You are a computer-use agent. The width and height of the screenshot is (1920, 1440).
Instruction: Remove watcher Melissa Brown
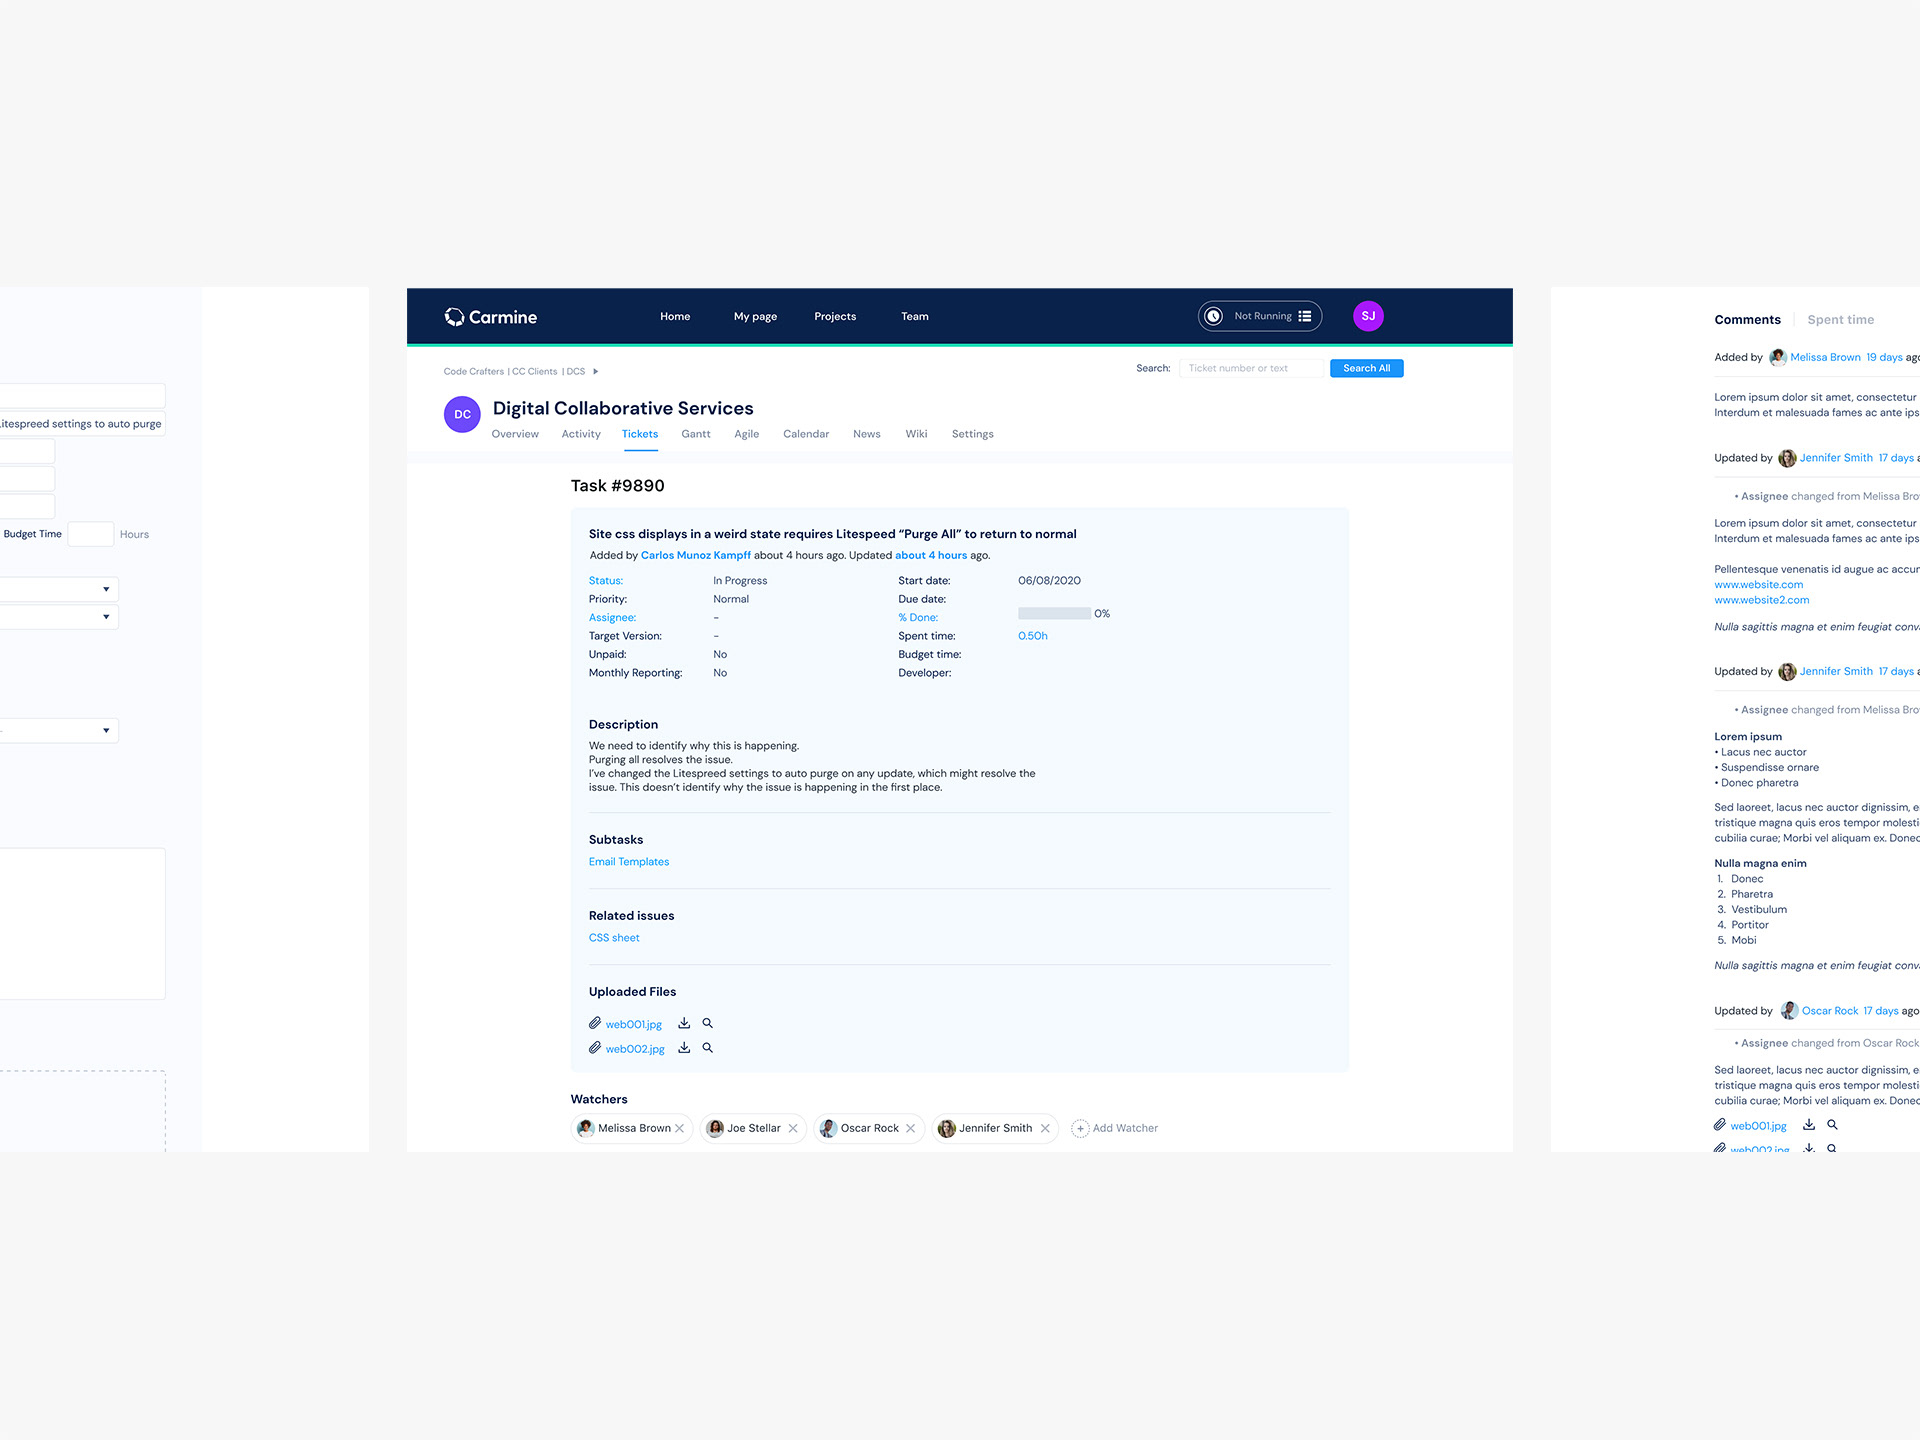680,1128
